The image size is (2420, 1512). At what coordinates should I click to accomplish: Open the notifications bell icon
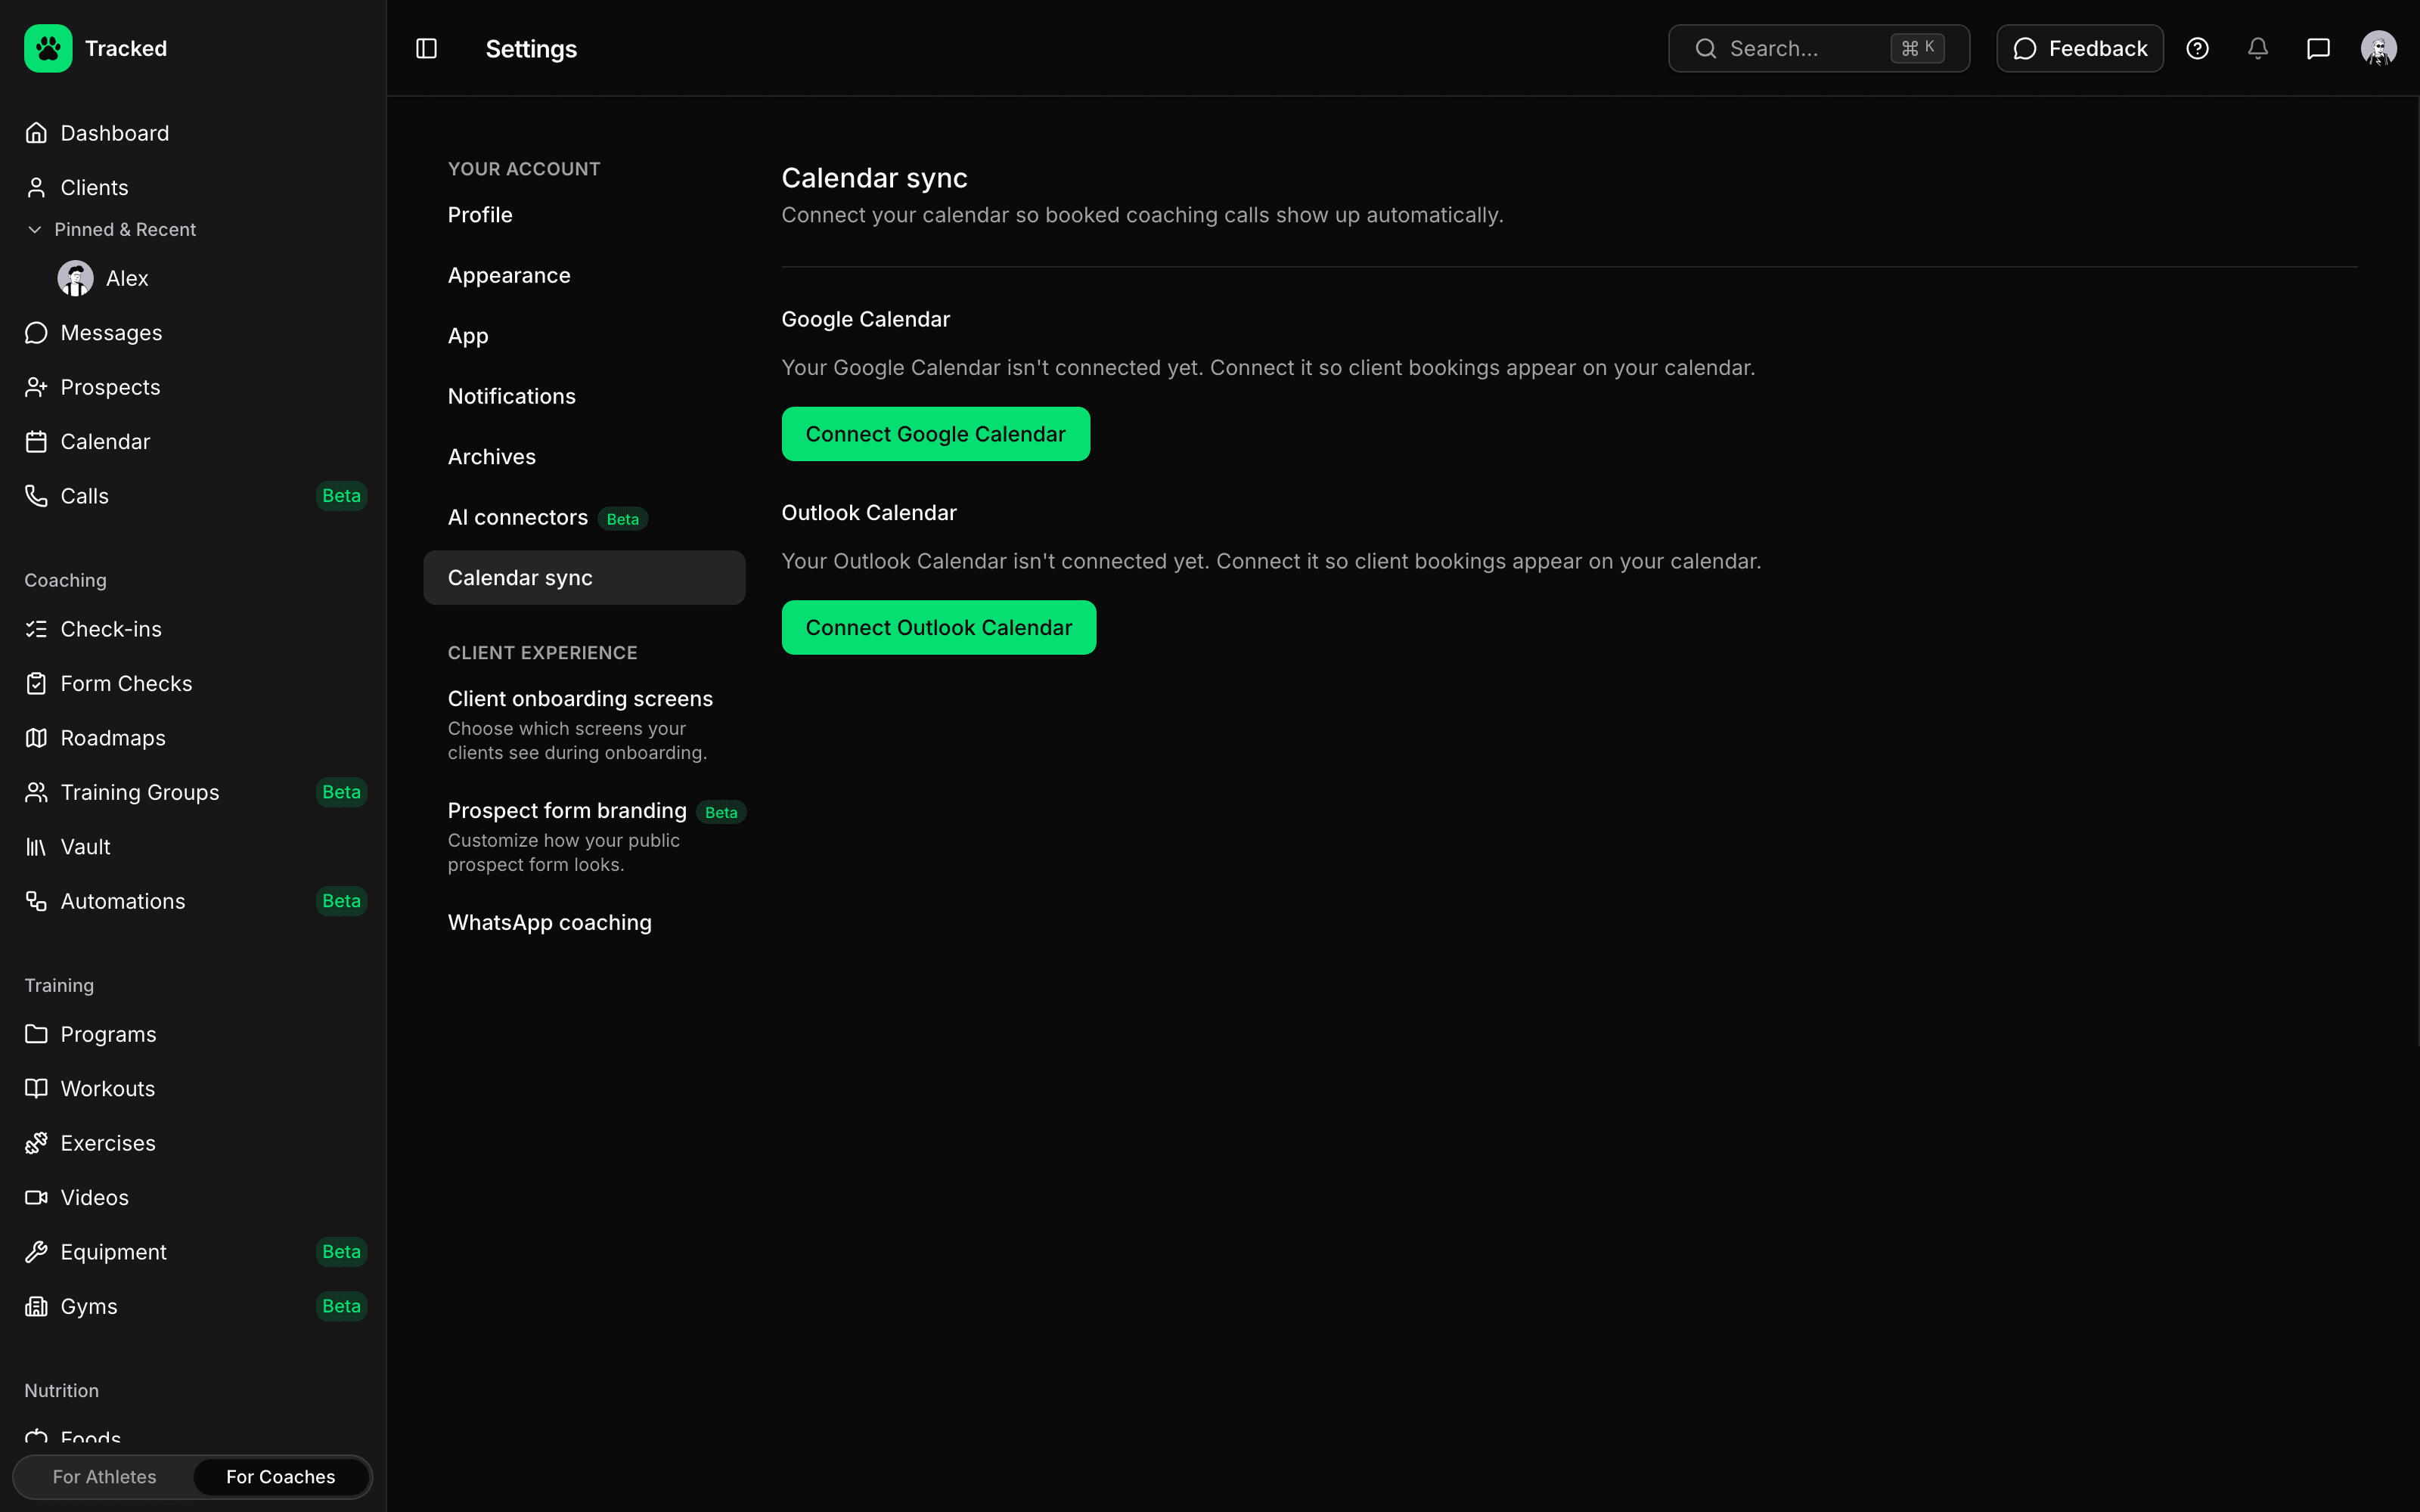[2257, 48]
